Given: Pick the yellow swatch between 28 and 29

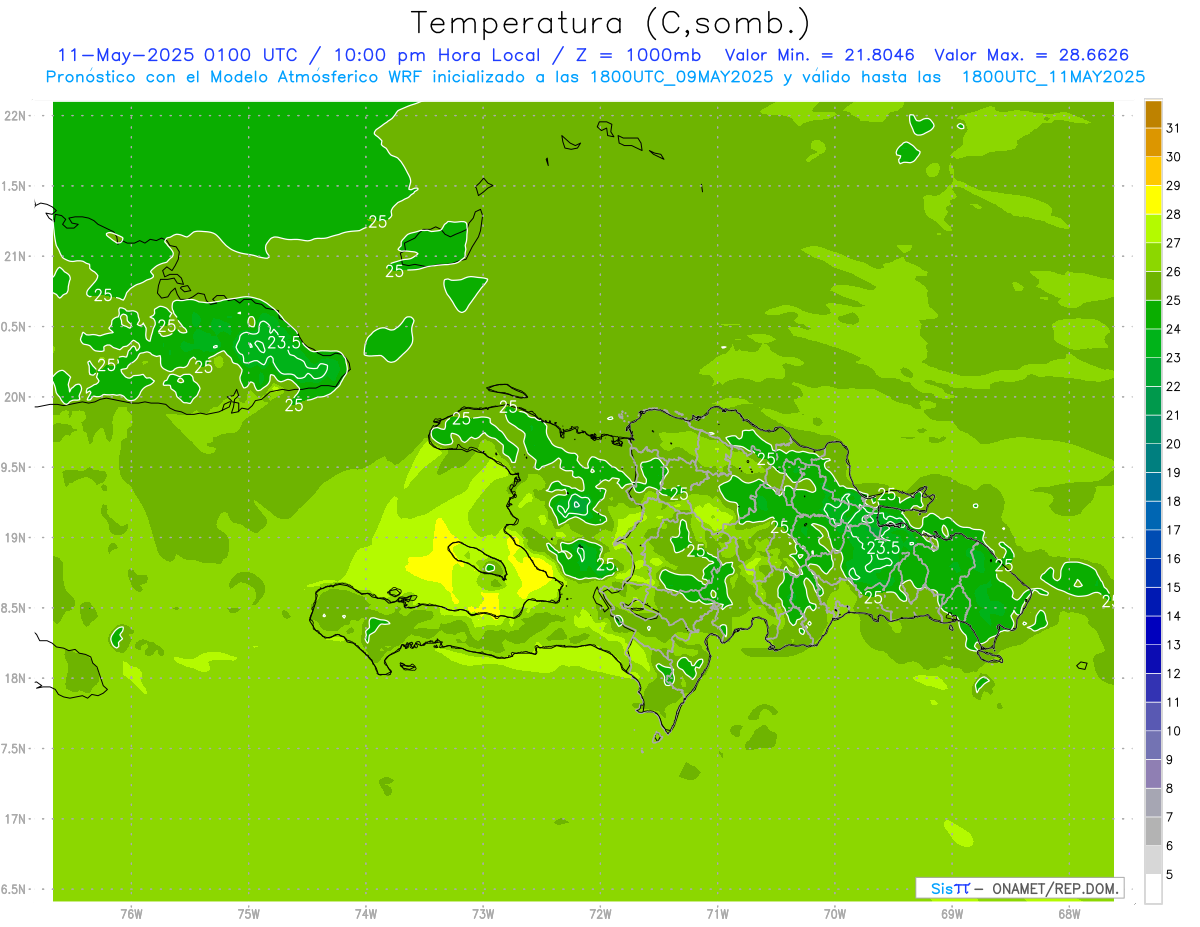Looking at the screenshot, I should (1153, 200).
